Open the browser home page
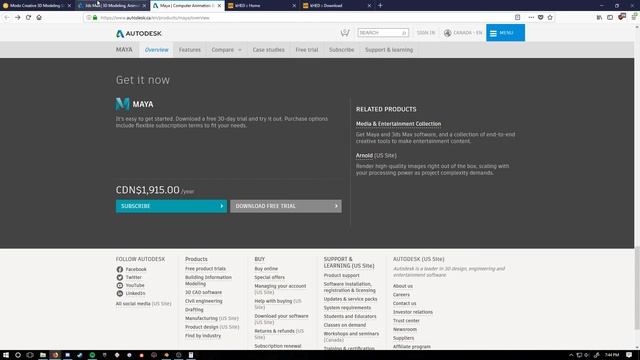 pos(39,18)
